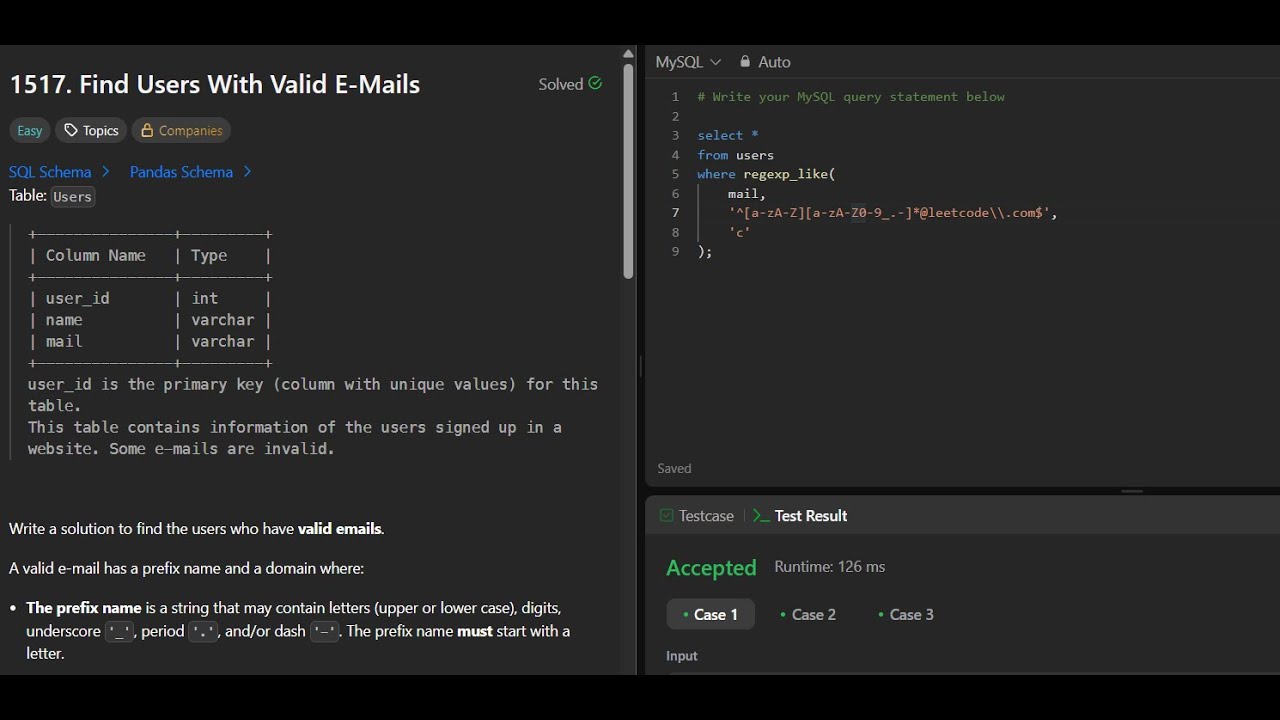Open the Topics tag
The image size is (1280, 720).
91,130
